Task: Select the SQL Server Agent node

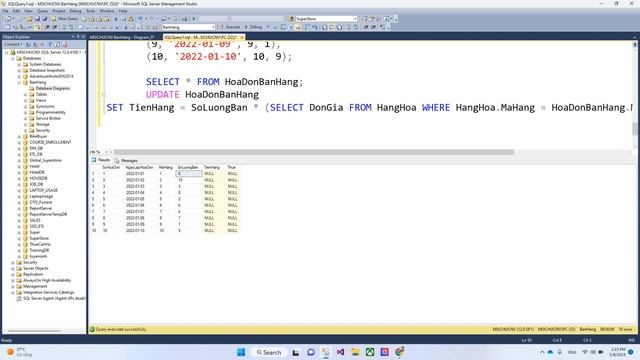Action: [54, 298]
